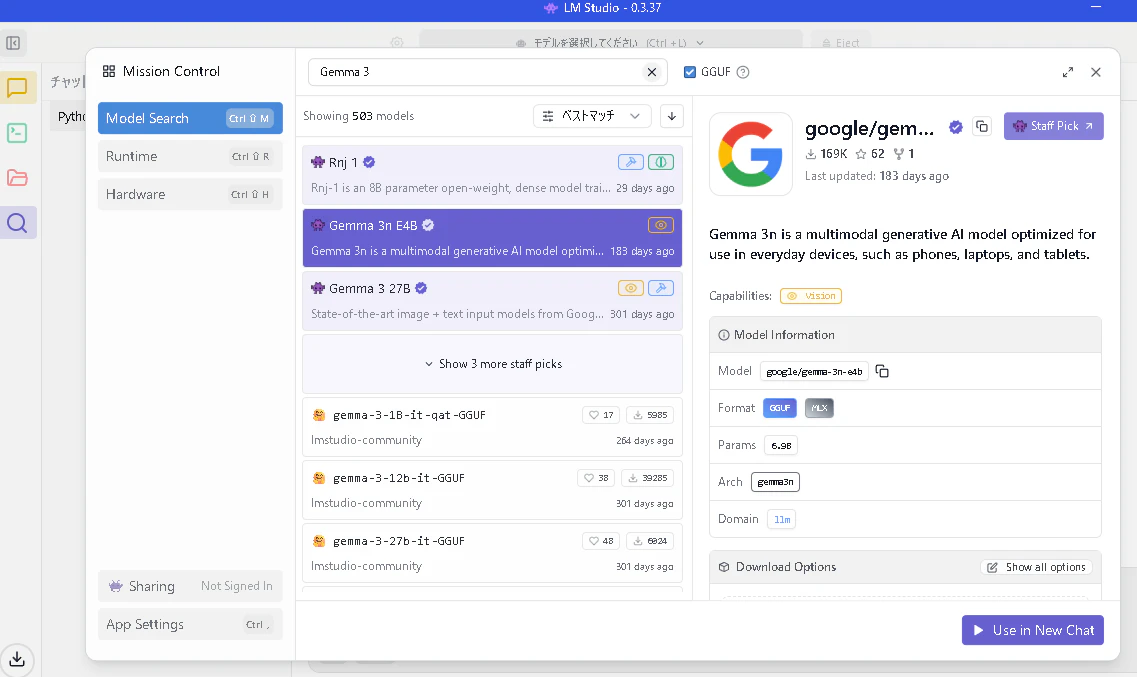The height and width of the screenshot is (677, 1137).
Task: Select the Runtime tab
Action: (x=190, y=157)
